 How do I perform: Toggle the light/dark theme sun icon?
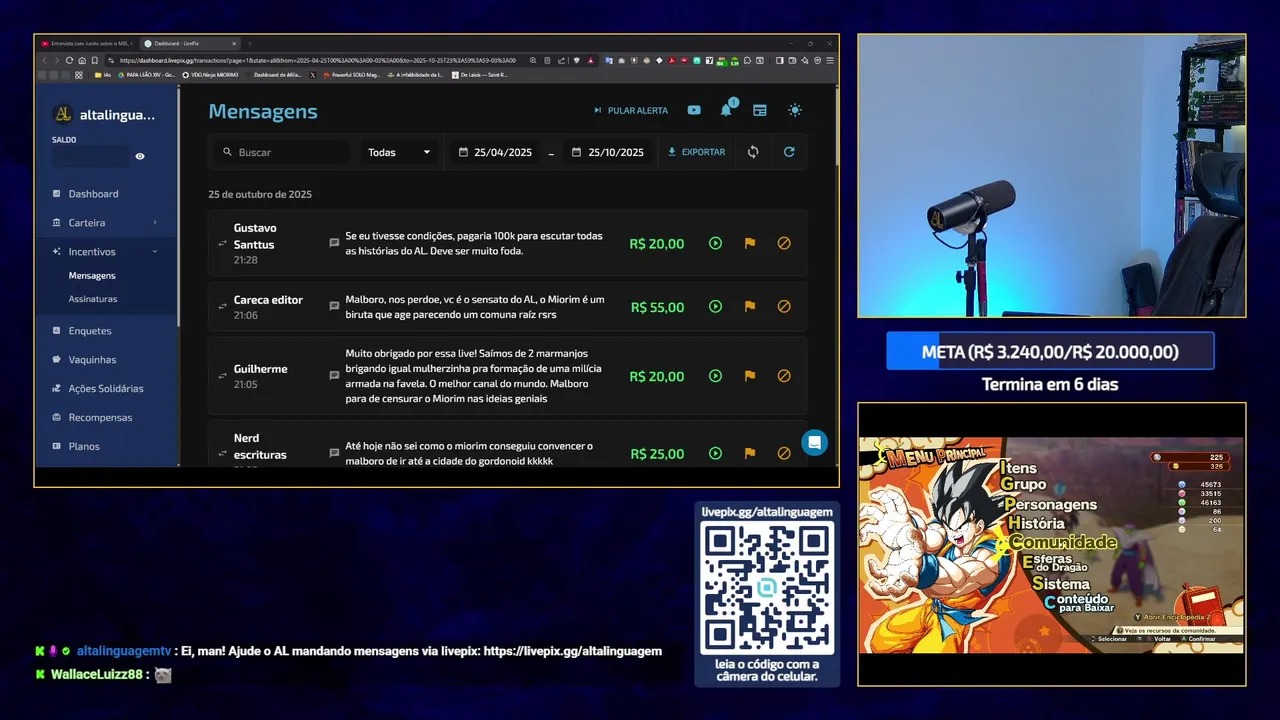[x=795, y=110]
